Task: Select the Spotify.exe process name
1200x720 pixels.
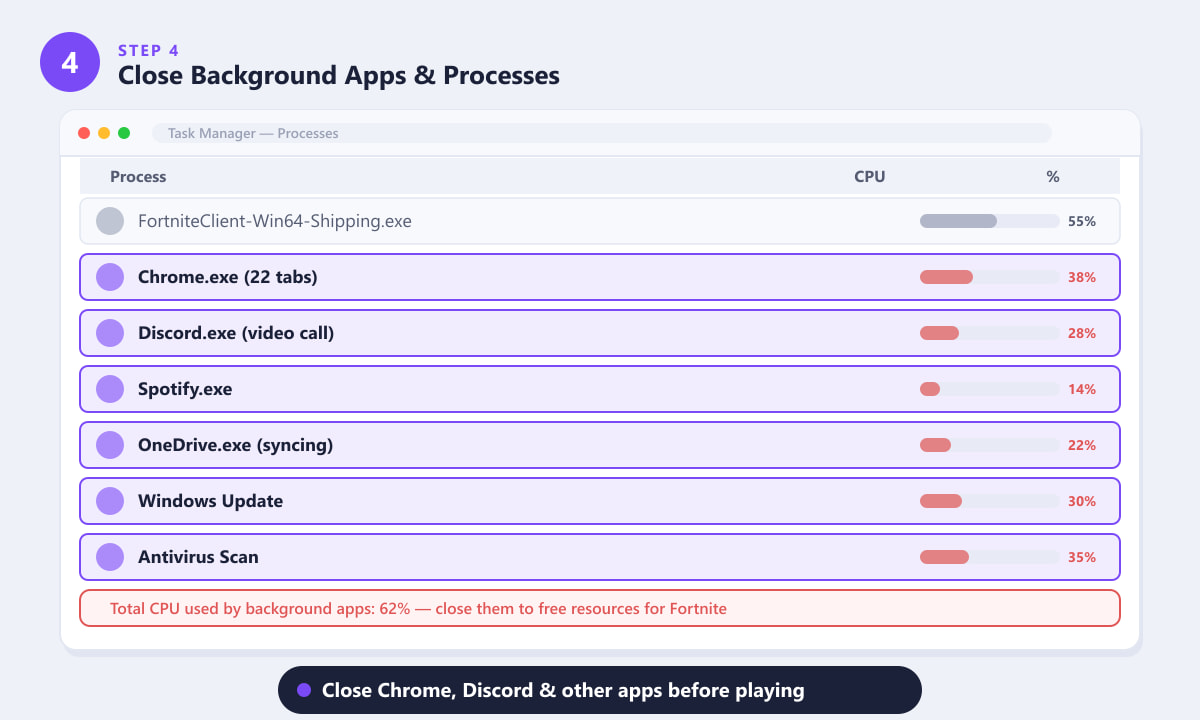Action: tap(185, 389)
